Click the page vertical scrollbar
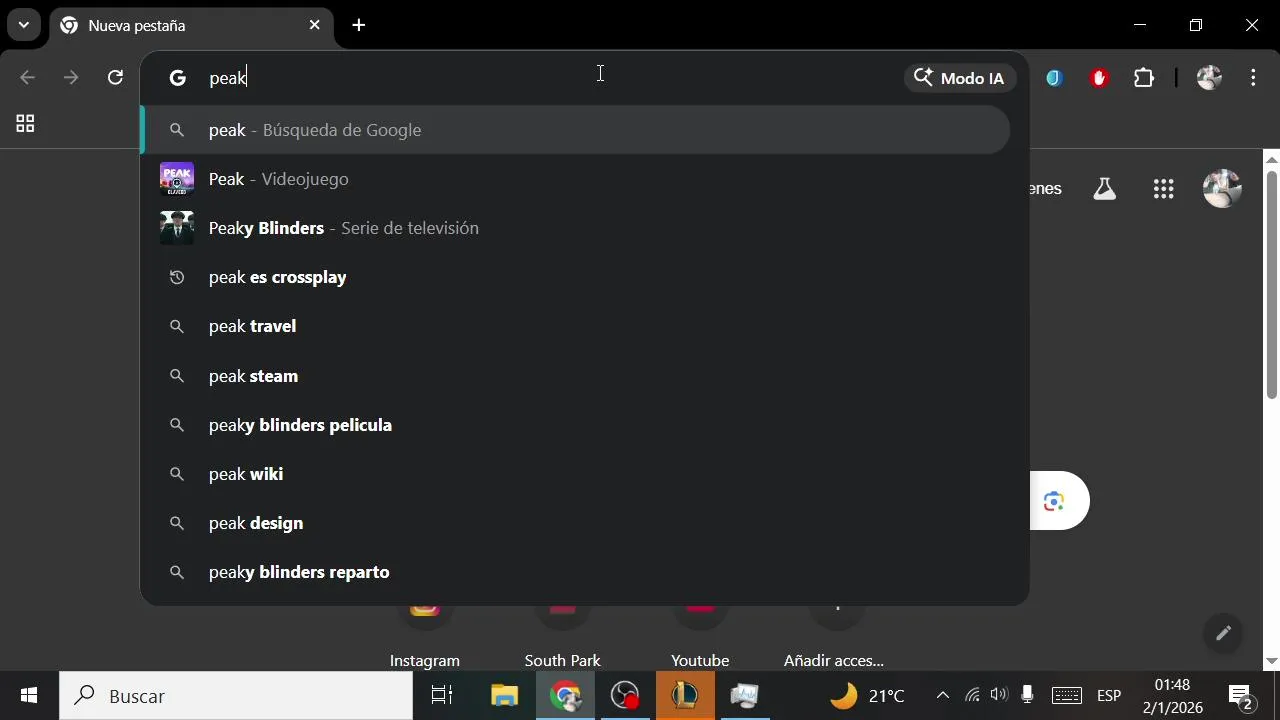The width and height of the screenshot is (1280, 720). coord(1272,284)
